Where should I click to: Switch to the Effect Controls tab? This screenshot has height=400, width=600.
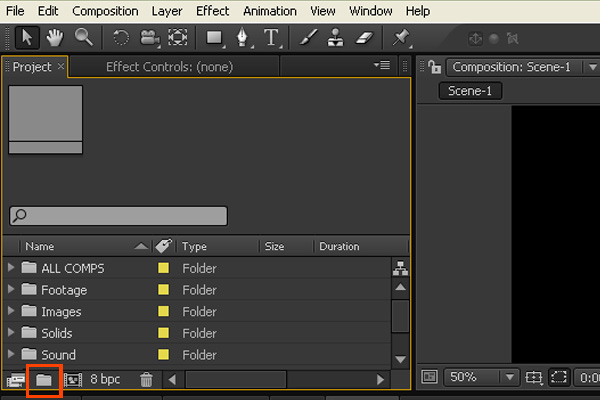point(170,67)
